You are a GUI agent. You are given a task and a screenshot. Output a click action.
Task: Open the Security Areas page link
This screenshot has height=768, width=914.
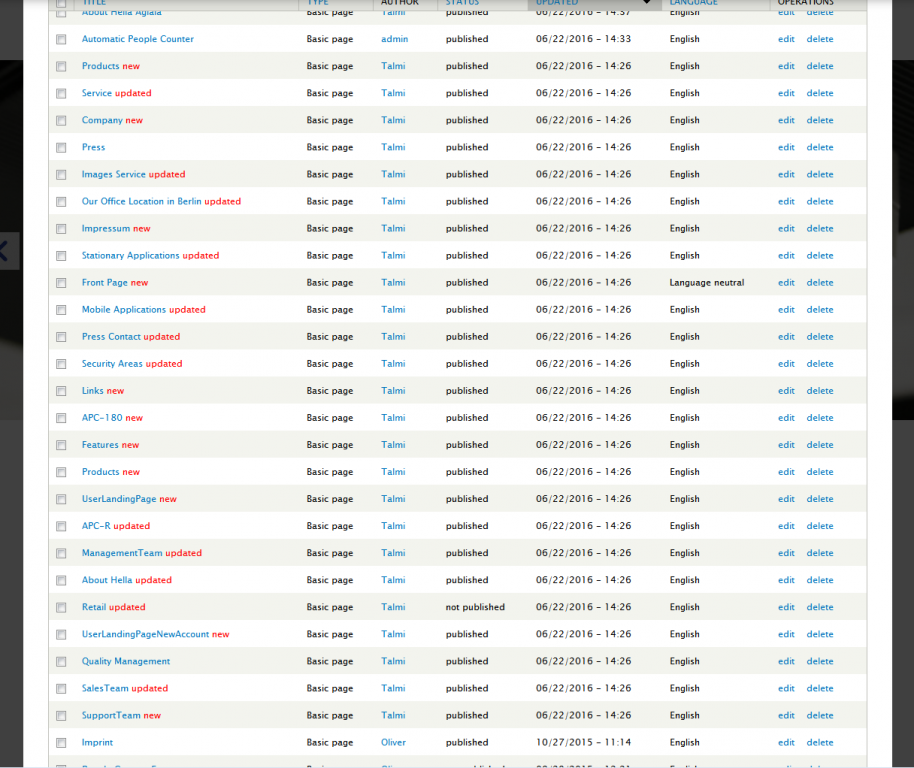point(112,364)
